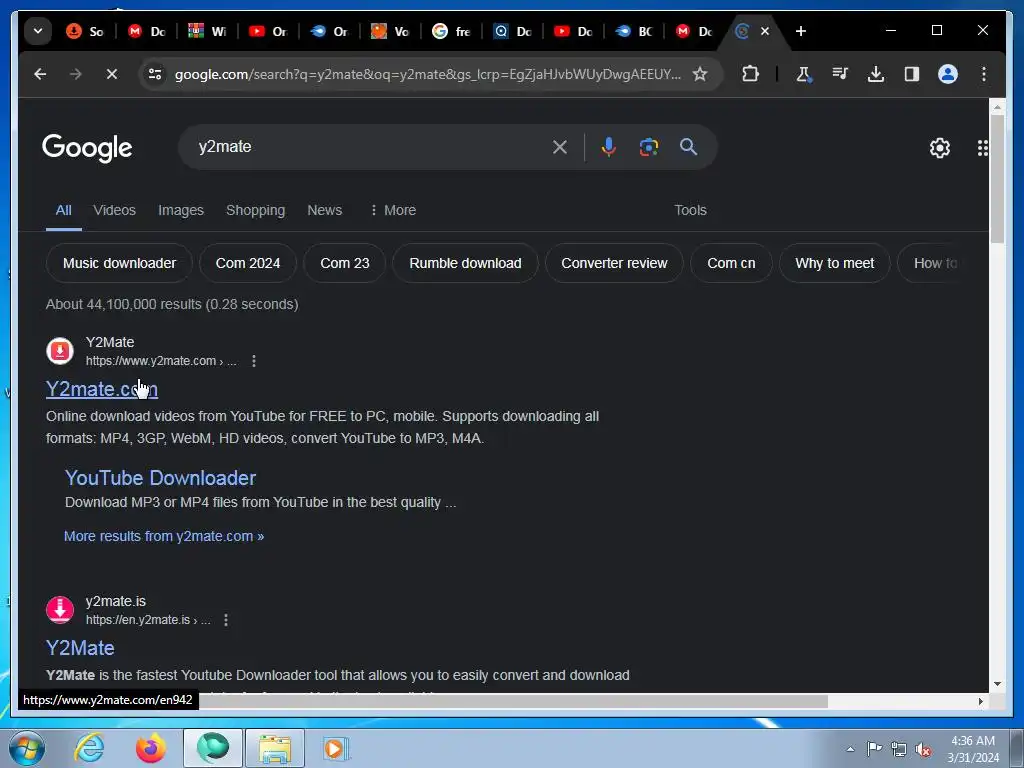The image size is (1024, 768).
Task: Open the profile avatar icon
Action: (x=948, y=74)
